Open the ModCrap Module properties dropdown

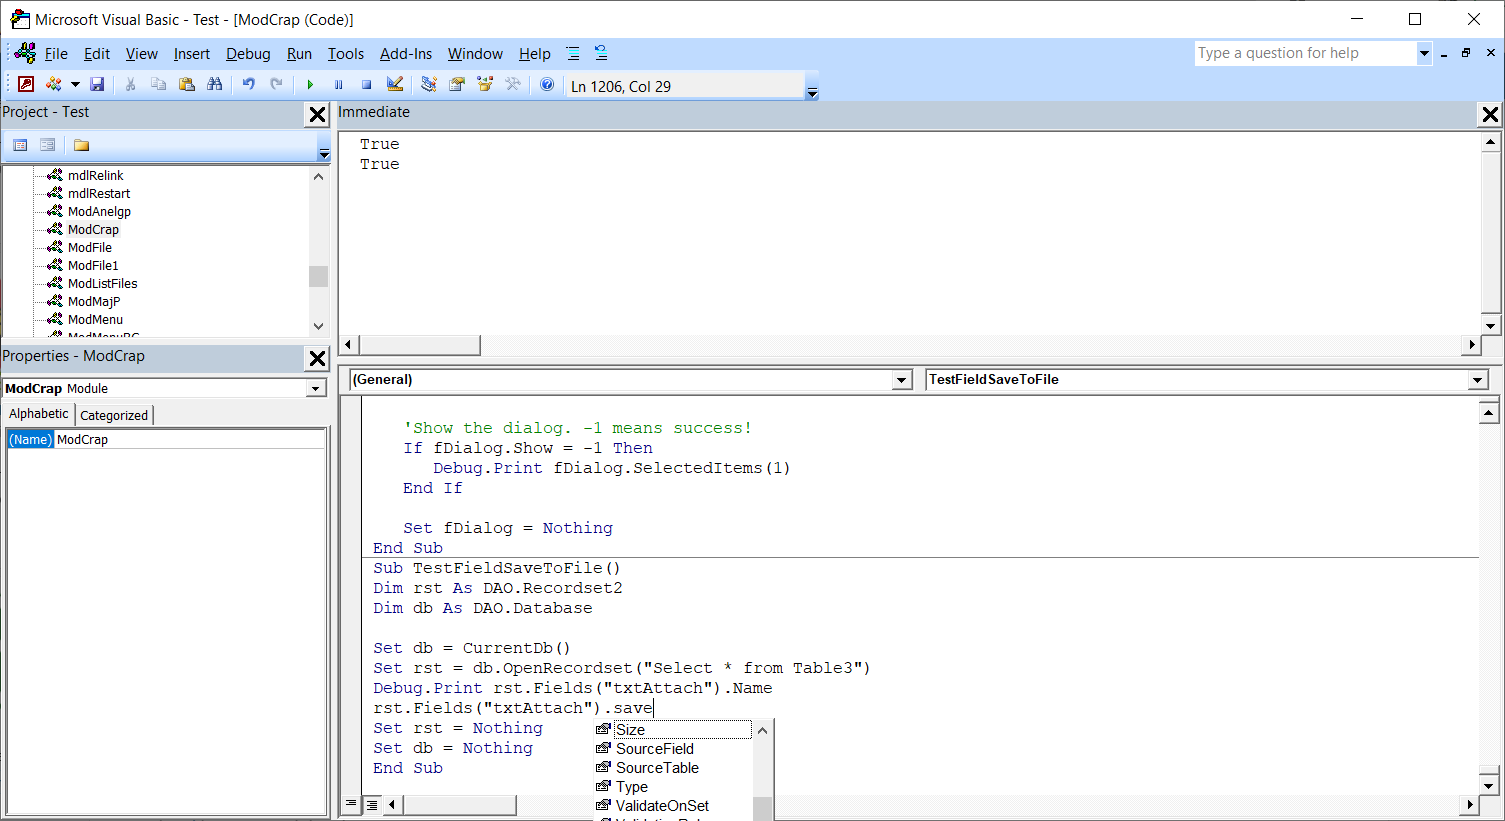(316, 389)
